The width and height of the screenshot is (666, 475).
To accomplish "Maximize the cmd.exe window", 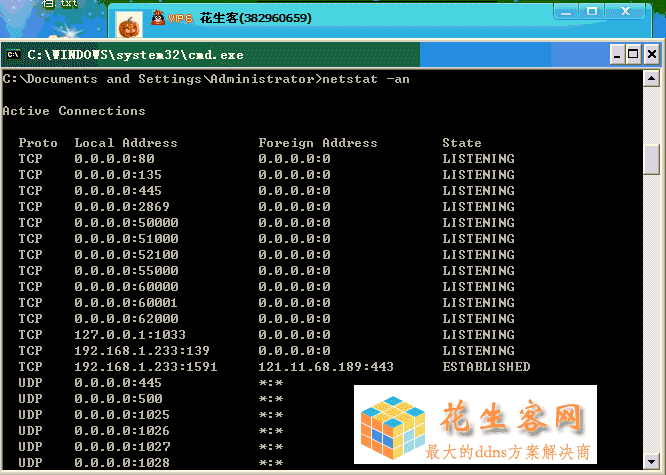I will click(633, 54).
